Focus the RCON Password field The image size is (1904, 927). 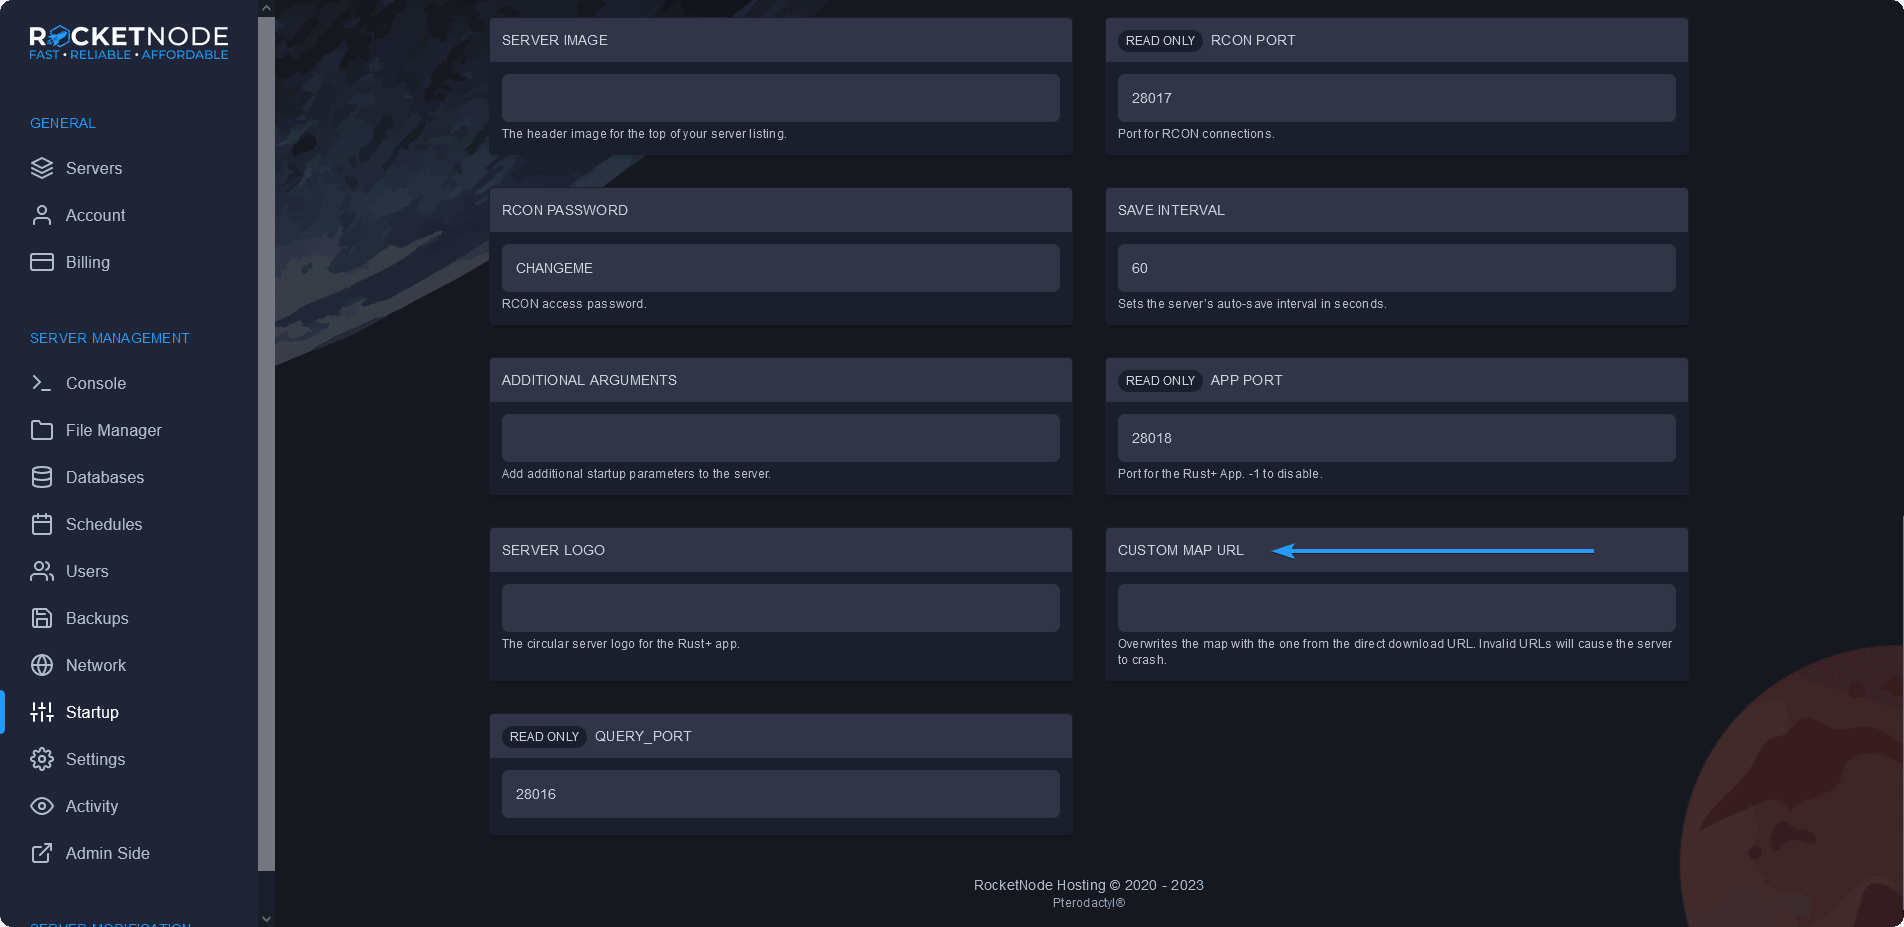780,268
